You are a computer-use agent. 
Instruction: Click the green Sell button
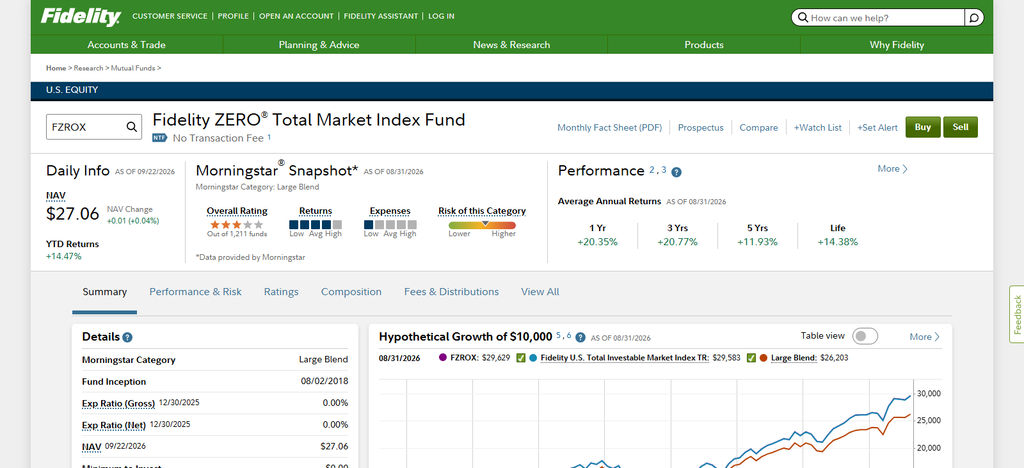click(961, 127)
